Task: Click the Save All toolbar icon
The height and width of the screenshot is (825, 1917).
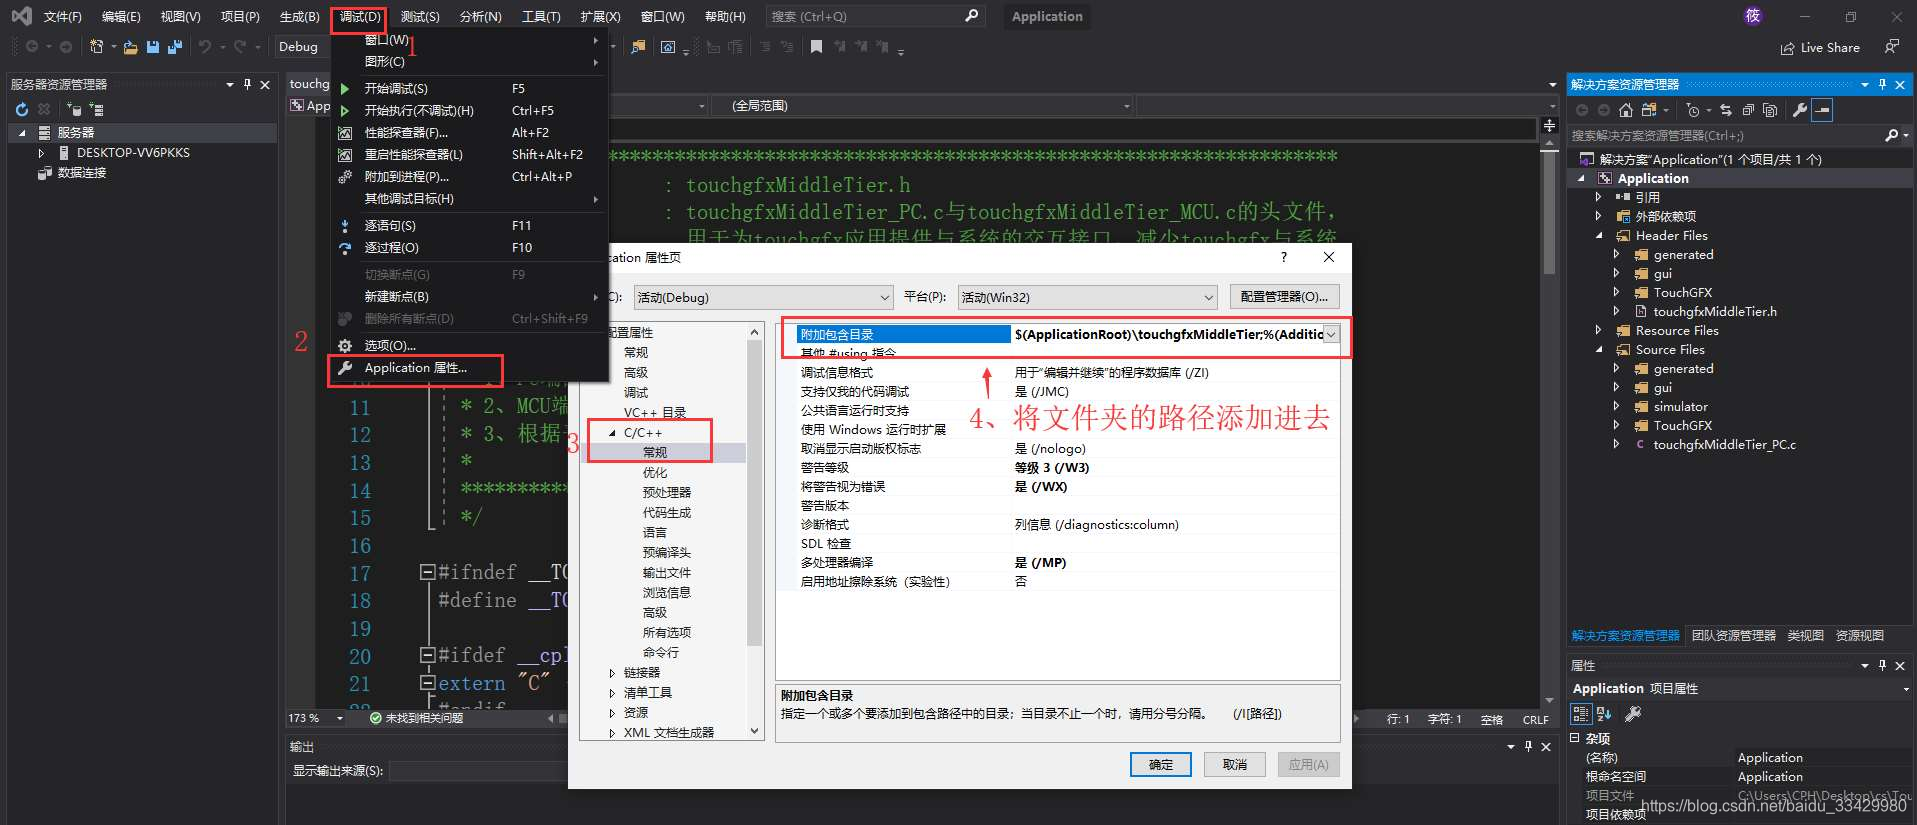Action: point(175,47)
